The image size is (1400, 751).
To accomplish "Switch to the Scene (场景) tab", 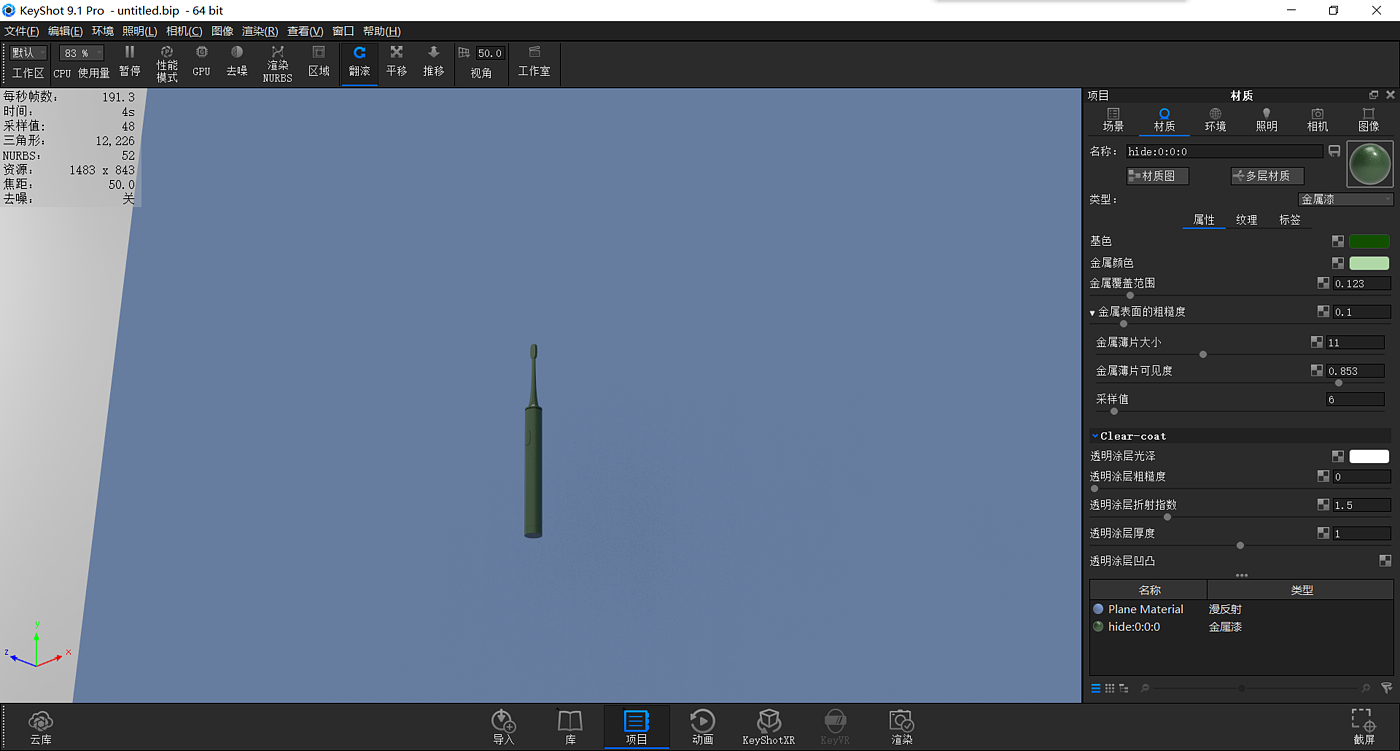I will point(1113,120).
